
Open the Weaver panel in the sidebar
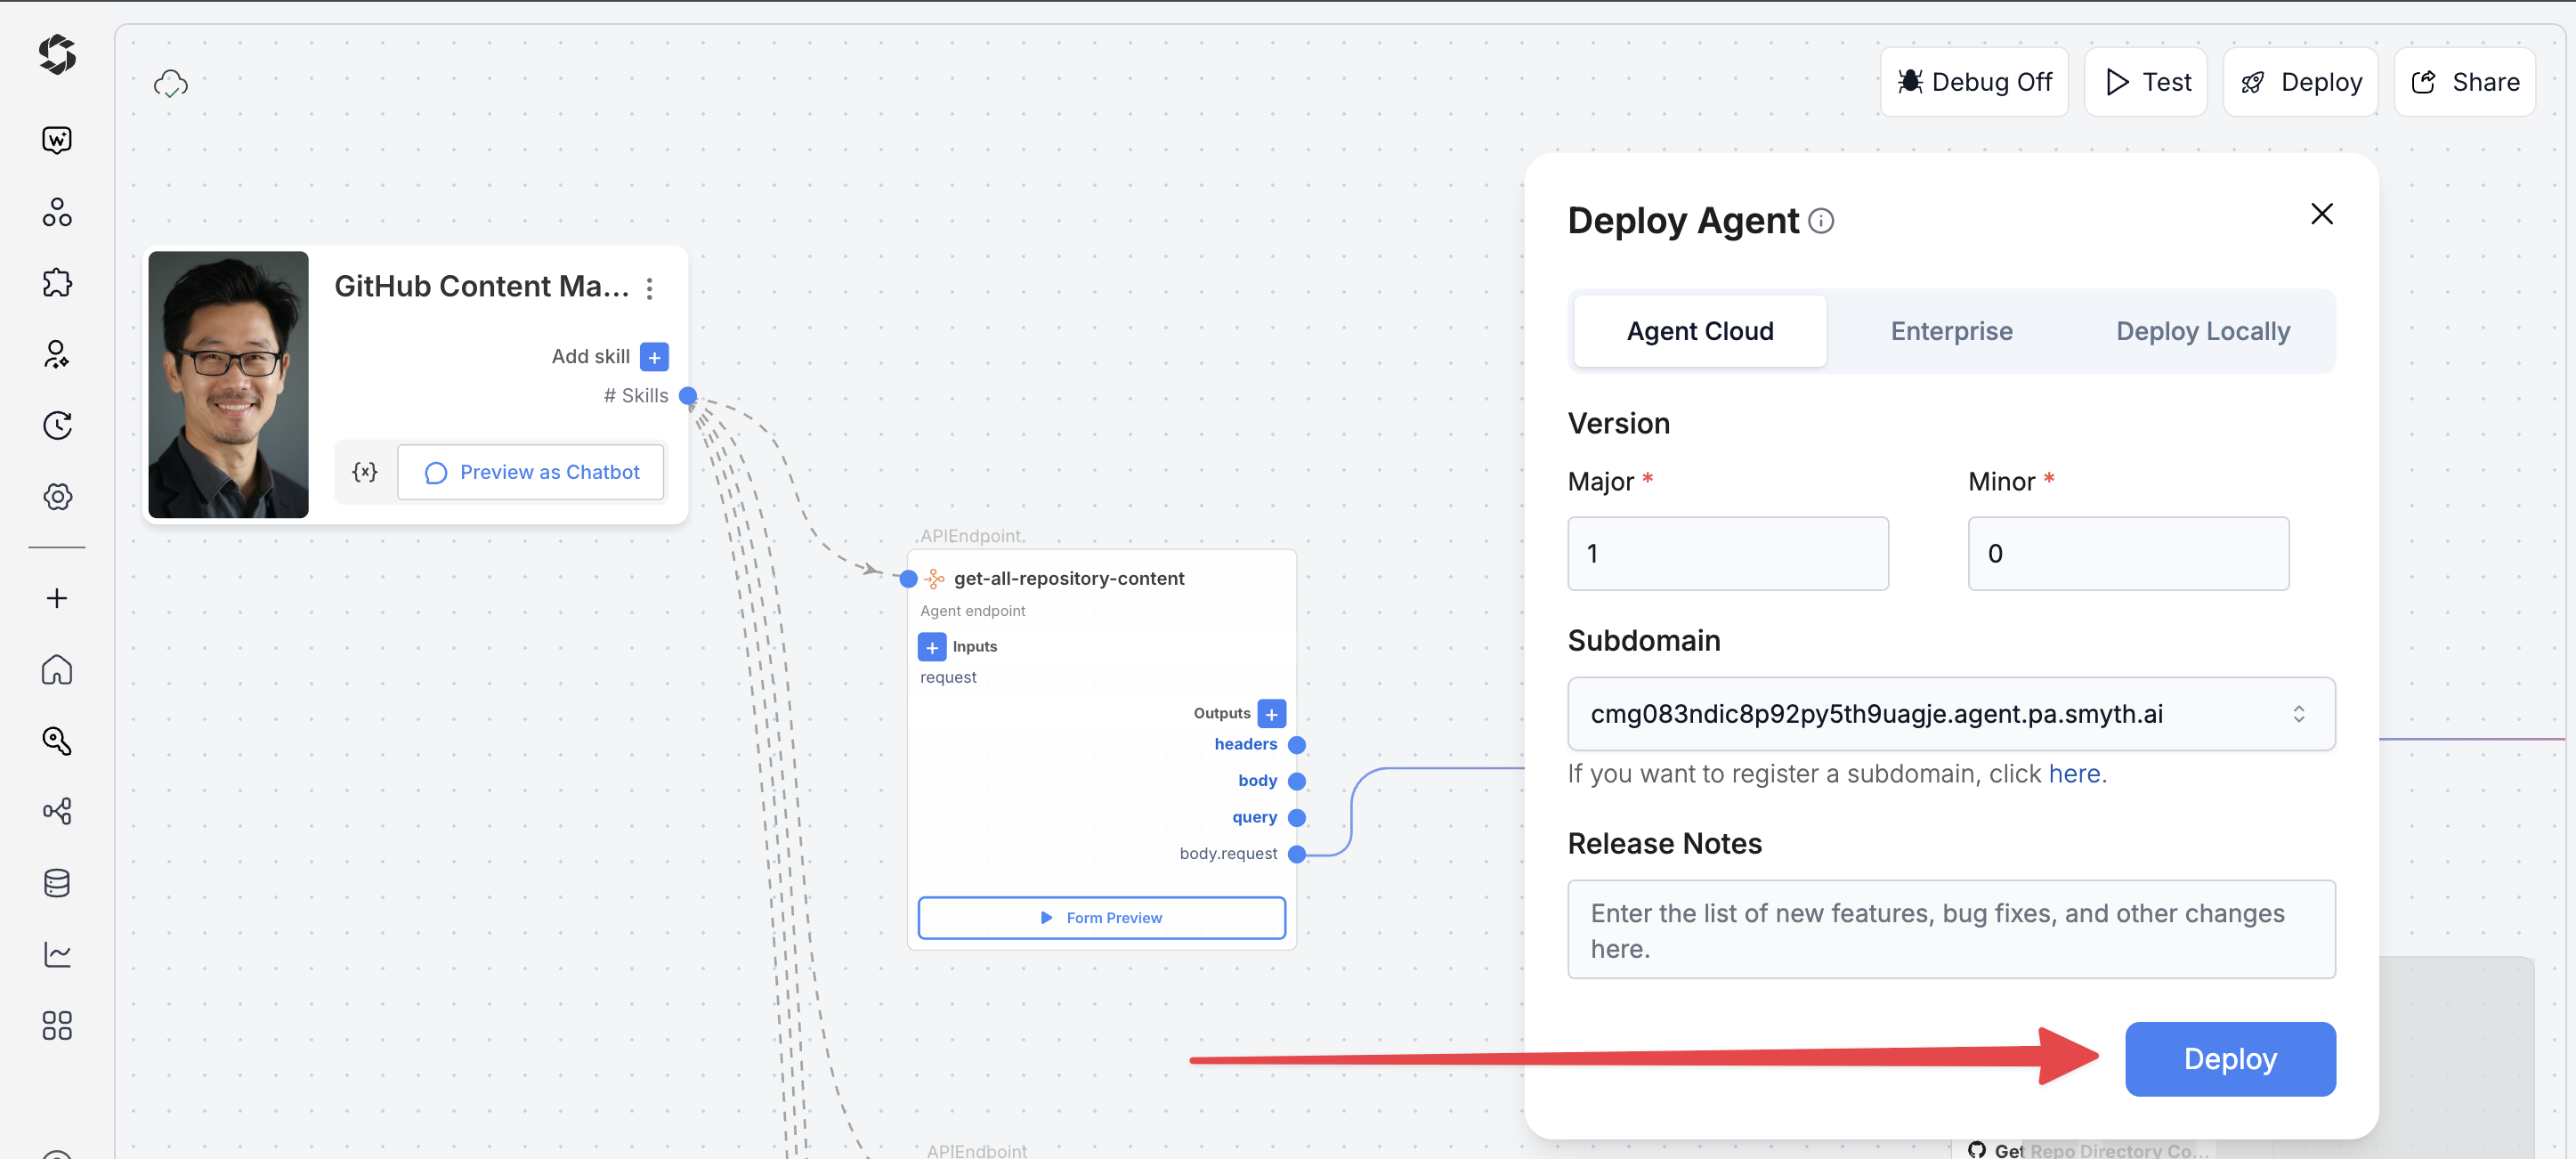57,140
